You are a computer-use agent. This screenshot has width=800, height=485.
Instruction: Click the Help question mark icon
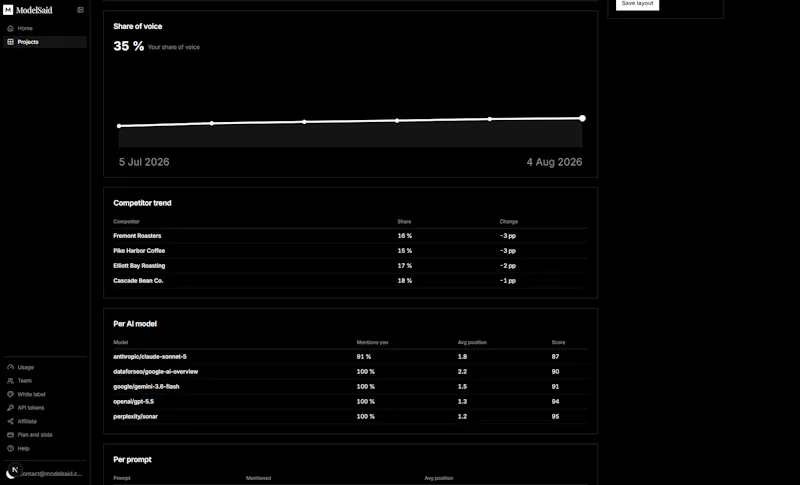point(10,449)
